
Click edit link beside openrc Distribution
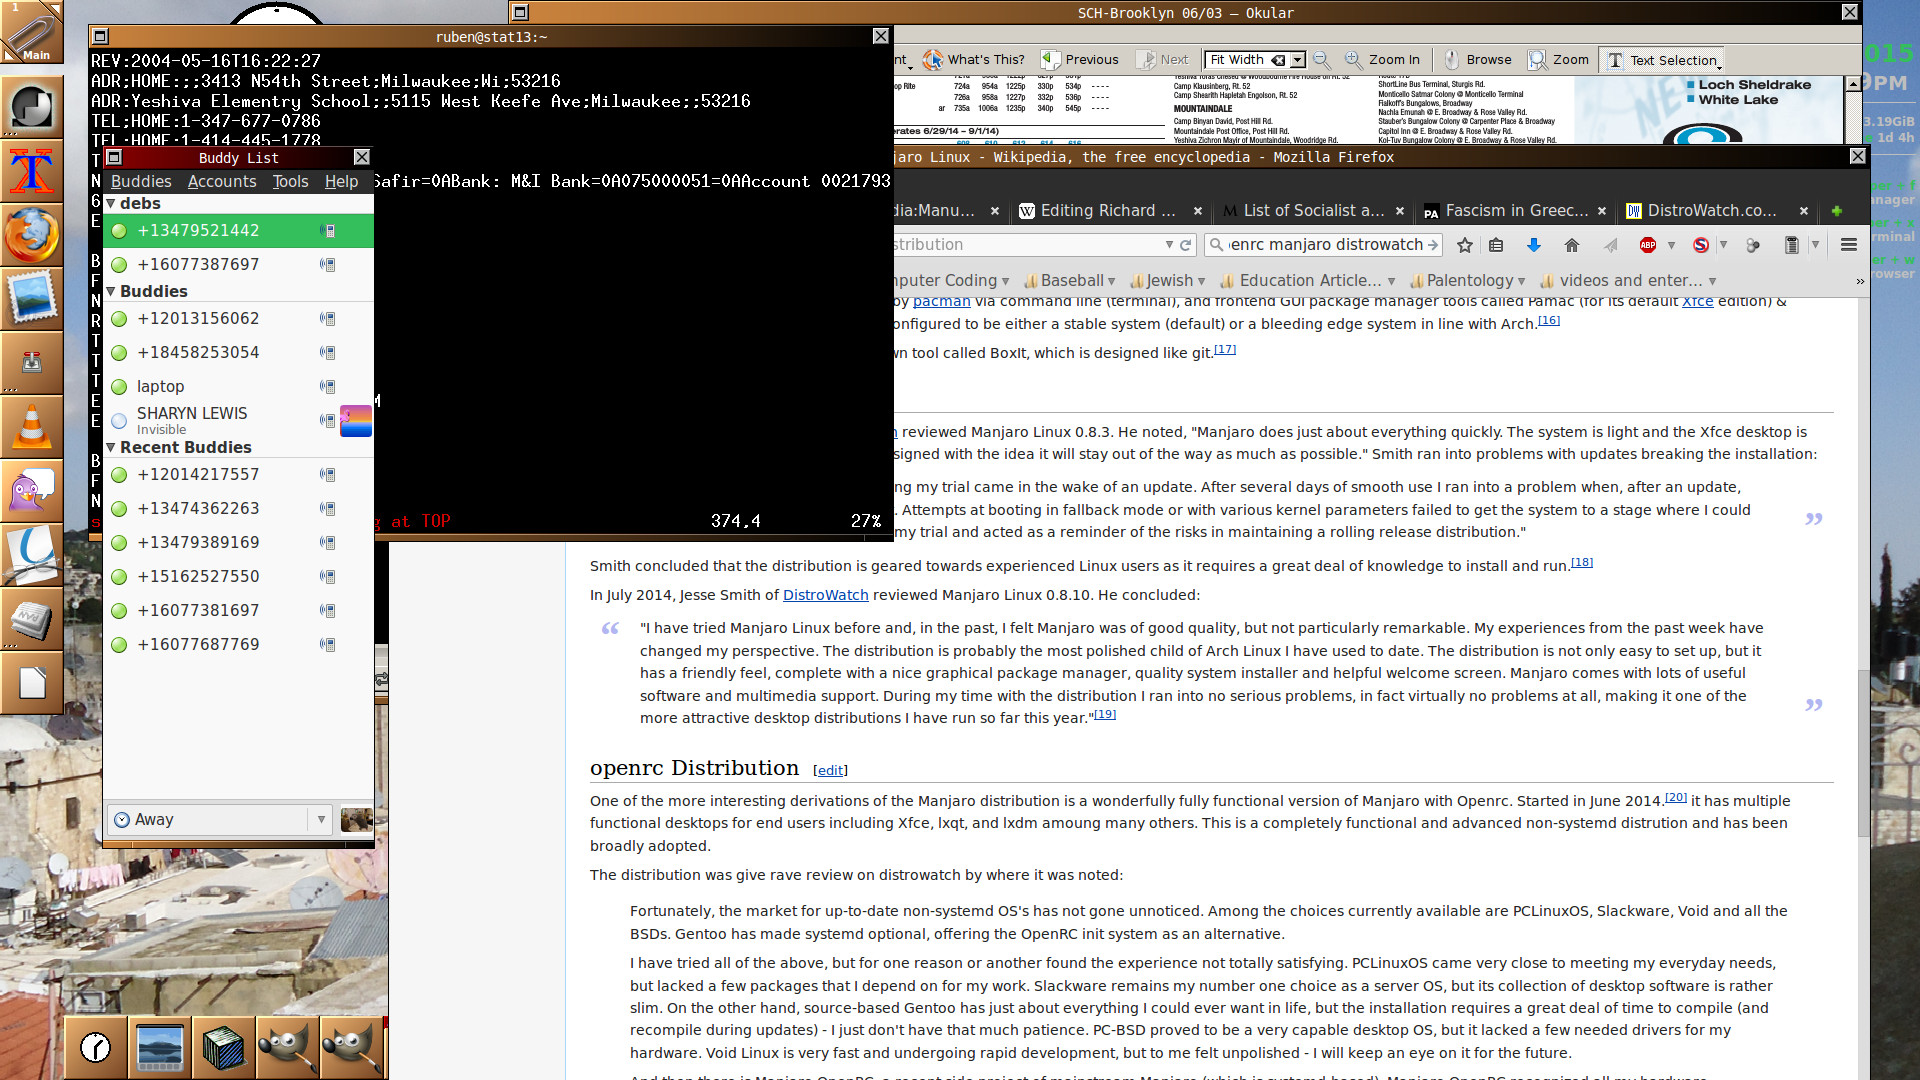[830, 771]
